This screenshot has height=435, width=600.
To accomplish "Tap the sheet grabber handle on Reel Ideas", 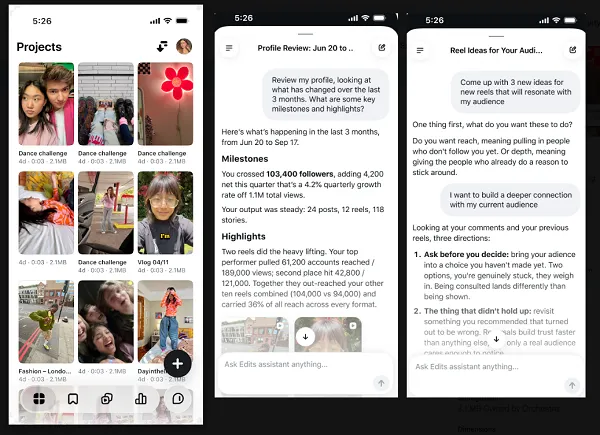I will 496,36.
